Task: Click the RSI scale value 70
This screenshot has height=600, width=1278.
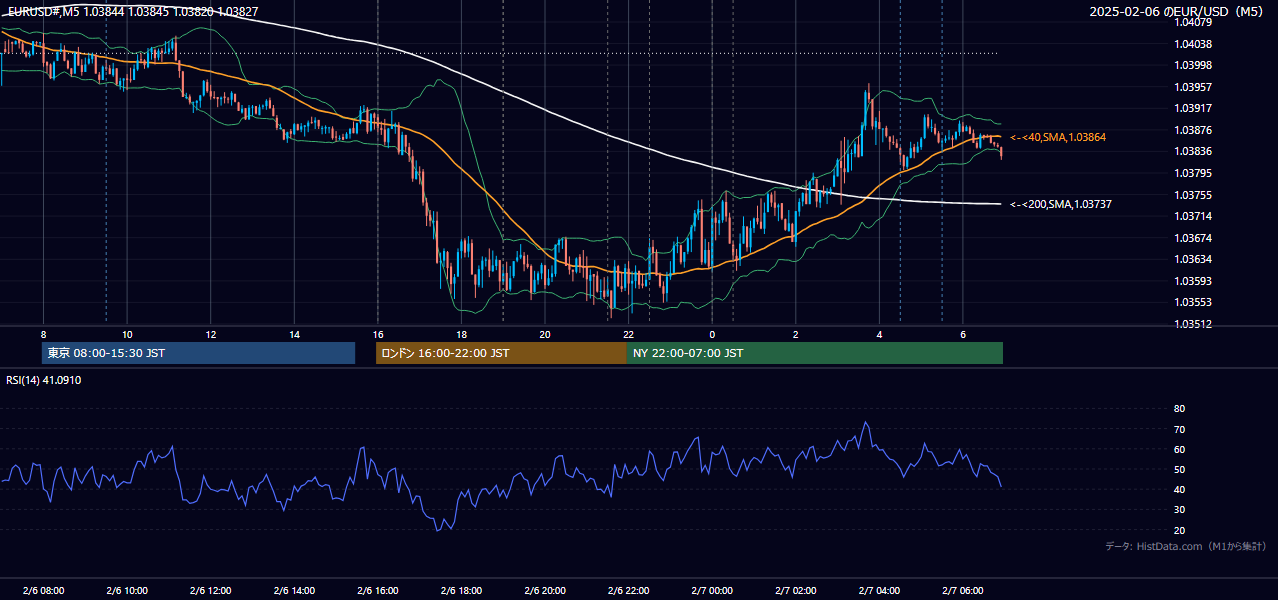Action: tap(1180, 429)
